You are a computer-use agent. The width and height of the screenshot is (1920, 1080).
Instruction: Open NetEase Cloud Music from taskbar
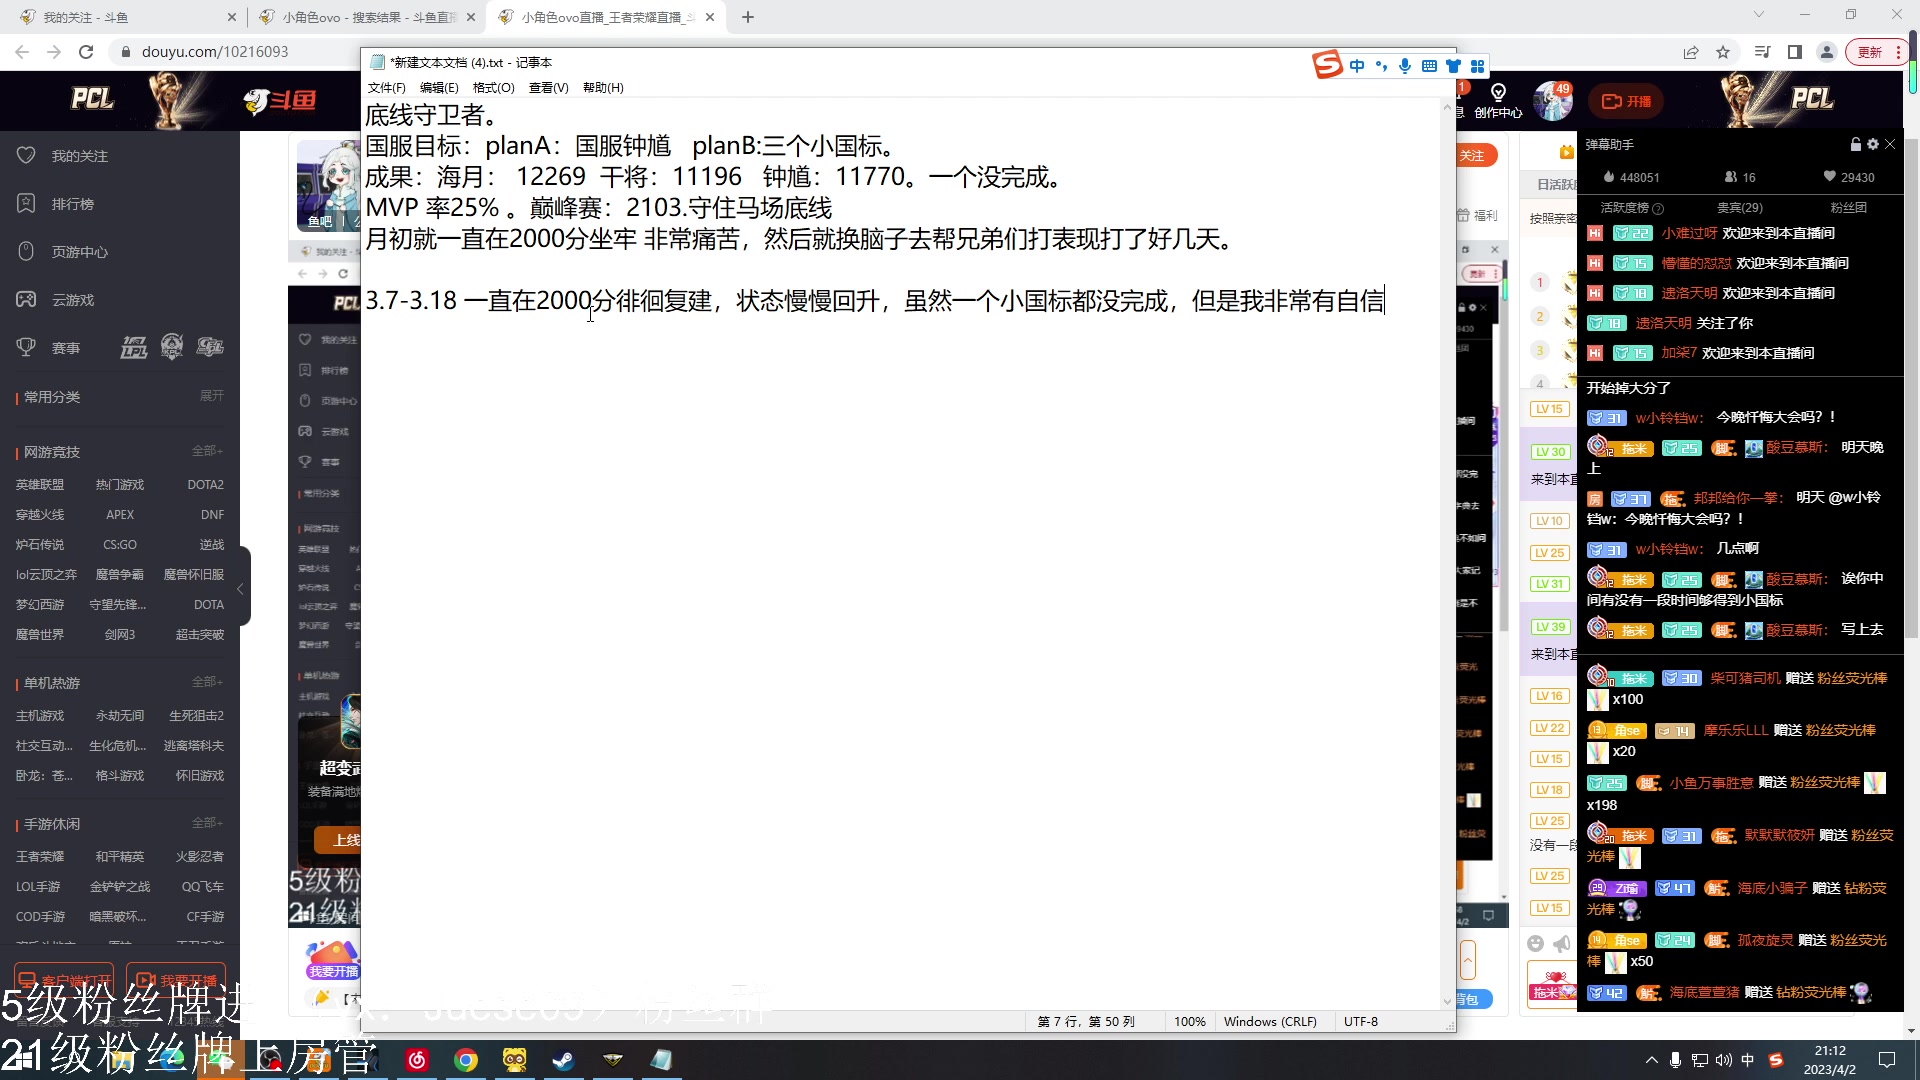418,1060
